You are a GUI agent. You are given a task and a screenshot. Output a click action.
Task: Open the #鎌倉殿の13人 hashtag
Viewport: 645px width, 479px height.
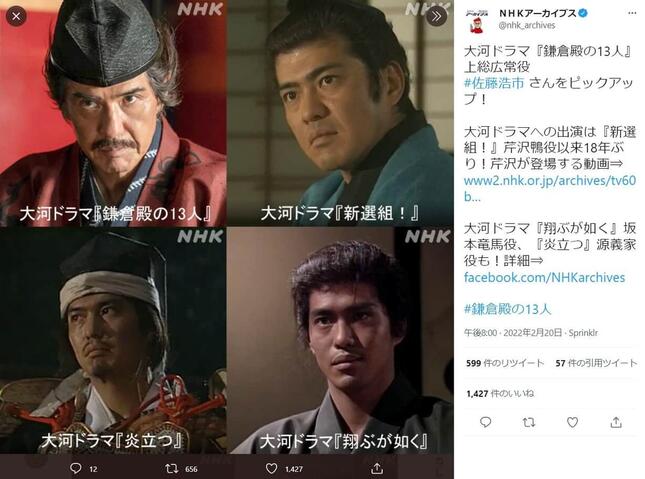pyautogui.click(x=507, y=309)
